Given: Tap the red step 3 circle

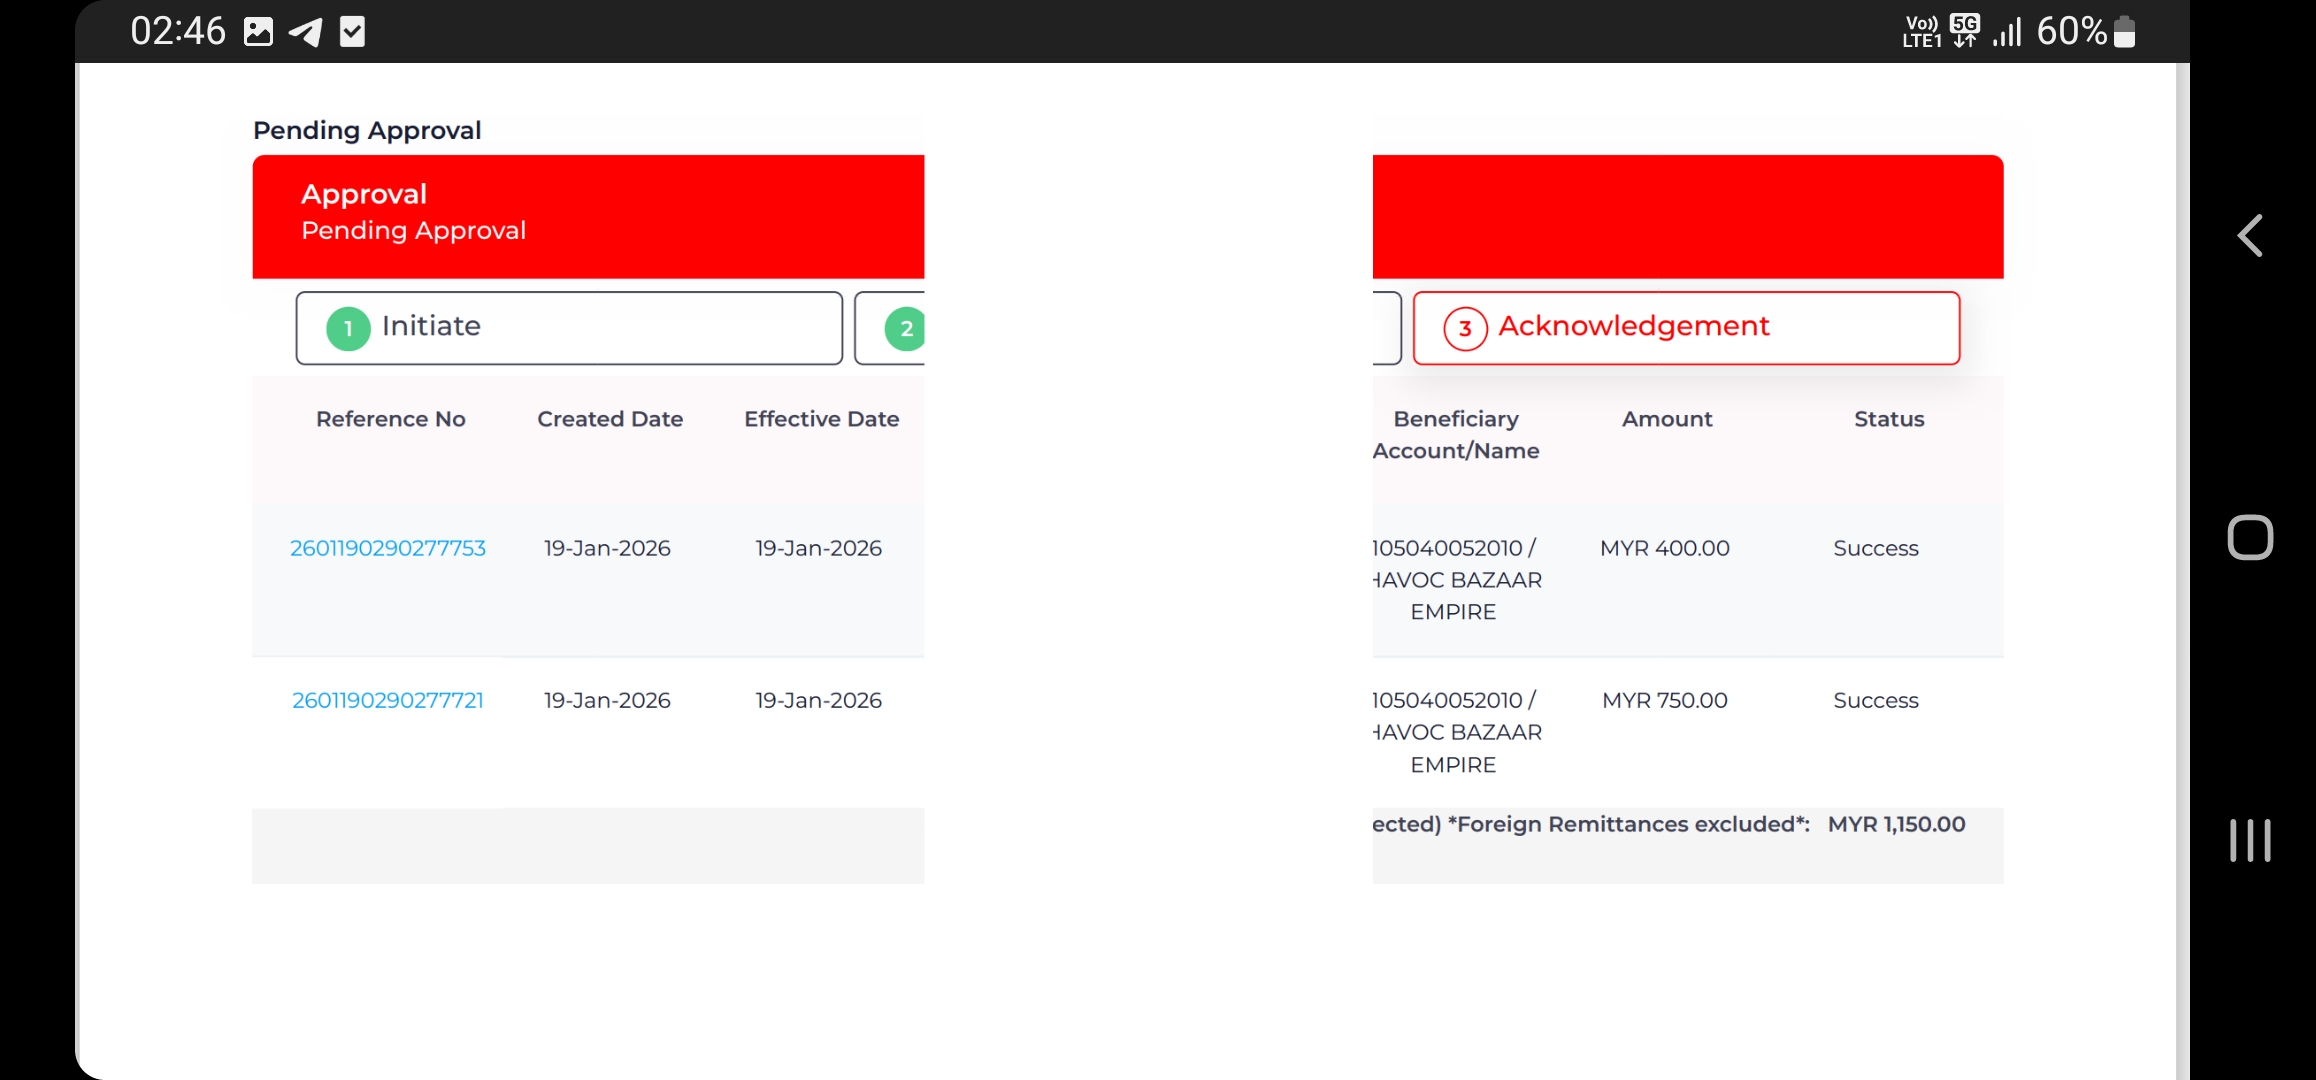Looking at the screenshot, I should [x=1465, y=328].
